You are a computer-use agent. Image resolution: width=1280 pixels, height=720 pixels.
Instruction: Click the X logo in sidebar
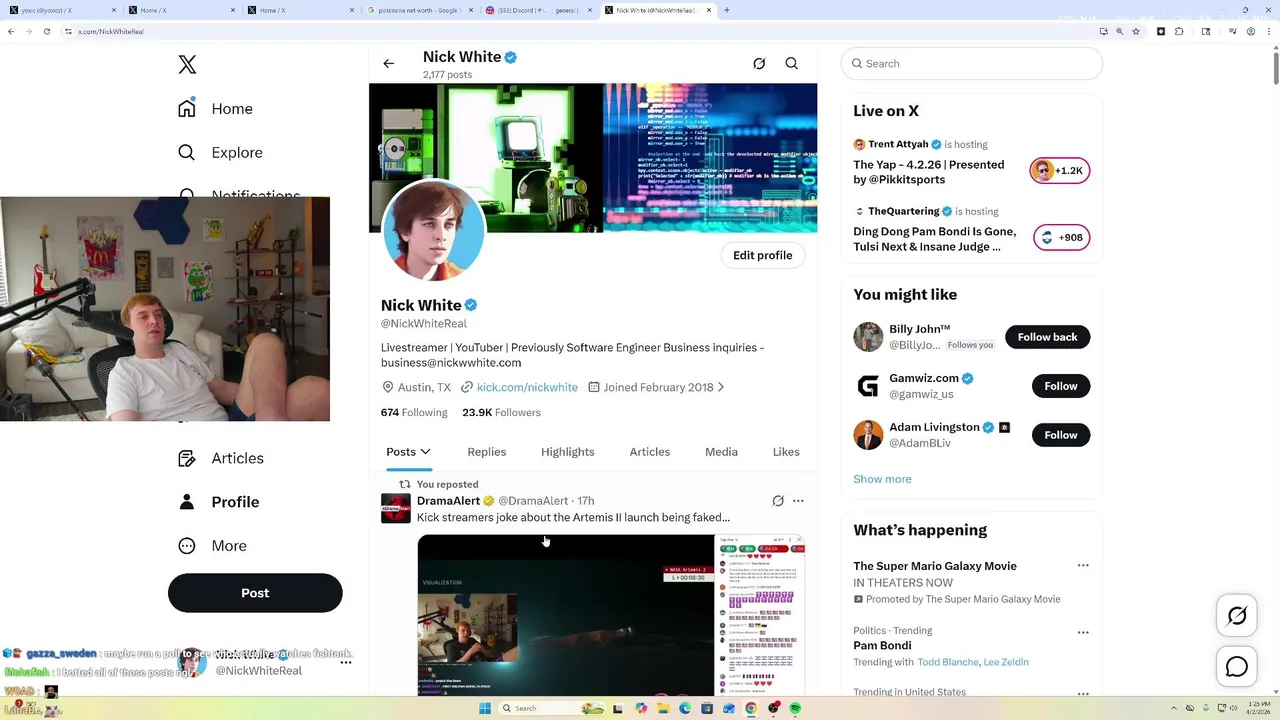187,65
